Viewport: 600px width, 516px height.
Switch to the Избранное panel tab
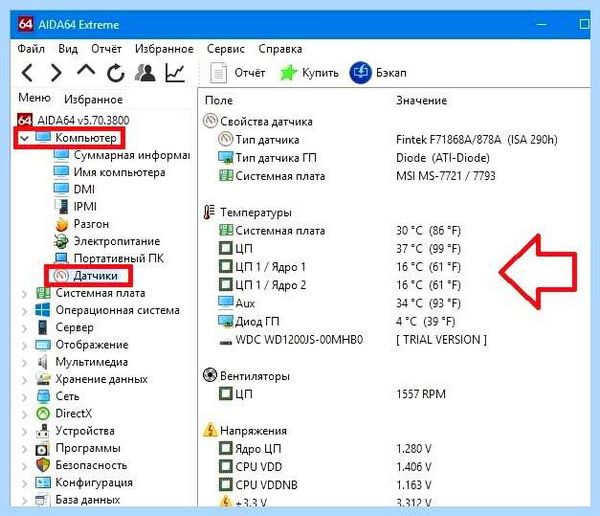[x=93, y=100]
